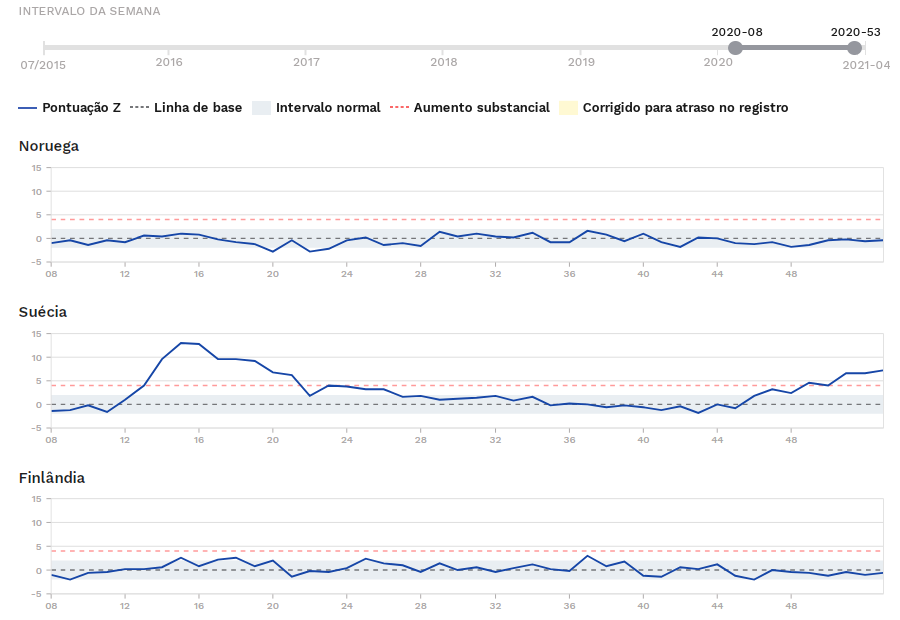900x620 pixels.
Task: Click the red dashed Aumento substancial legend marker
Action: [400, 108]
